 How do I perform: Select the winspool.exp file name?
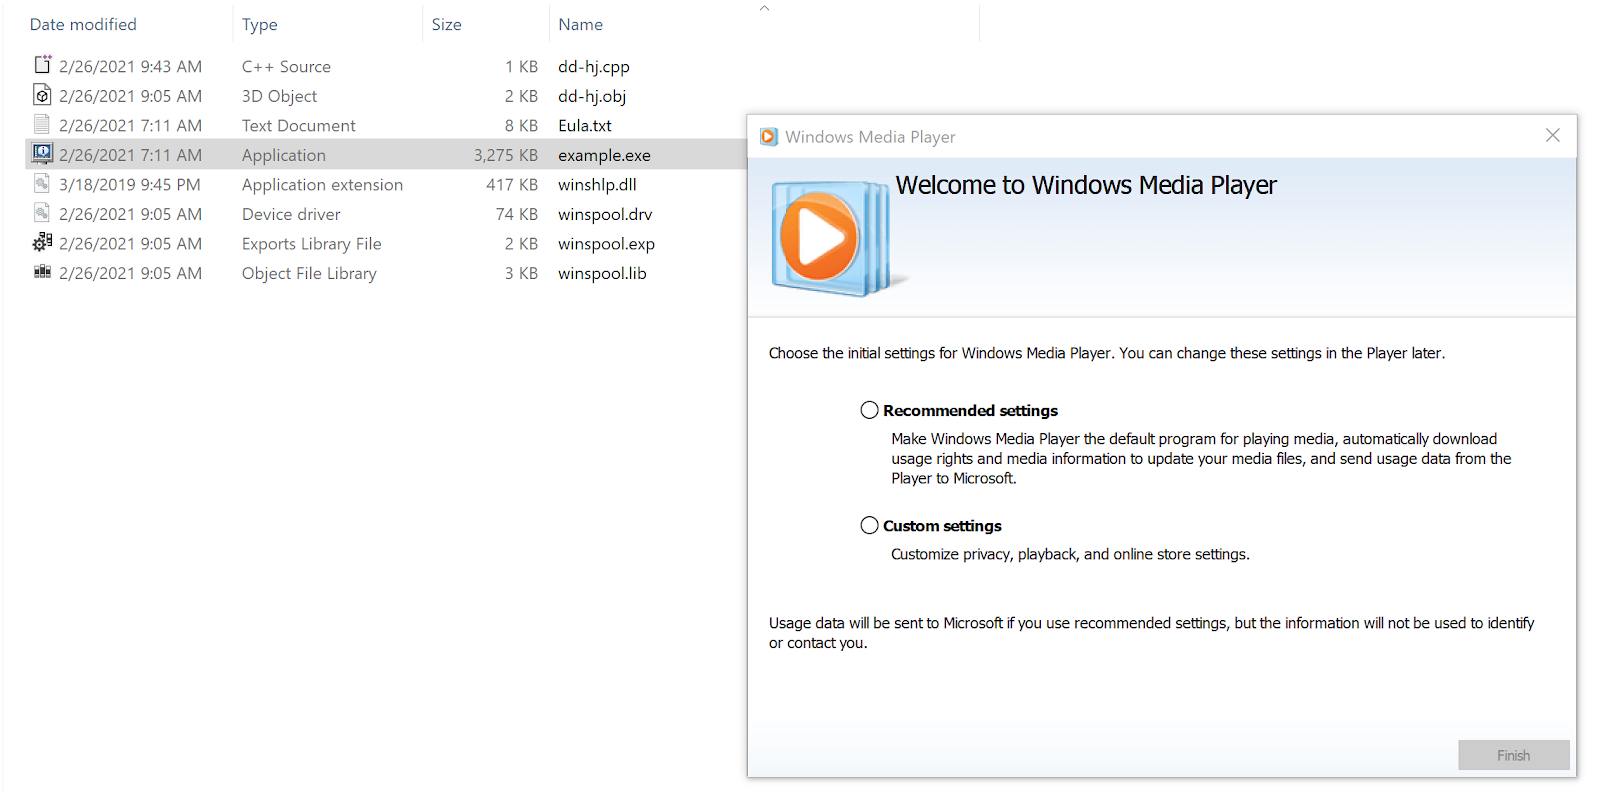click(x=606, y=243)
